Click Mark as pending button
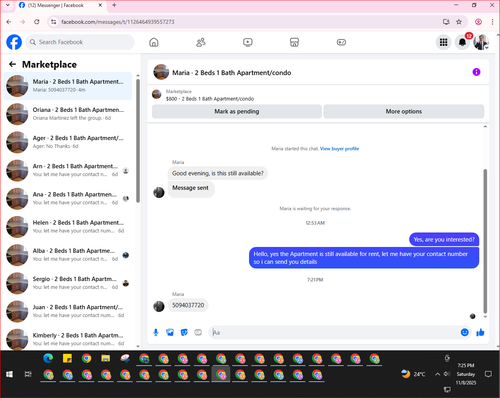The image size is (500, 398). [237, 111]
